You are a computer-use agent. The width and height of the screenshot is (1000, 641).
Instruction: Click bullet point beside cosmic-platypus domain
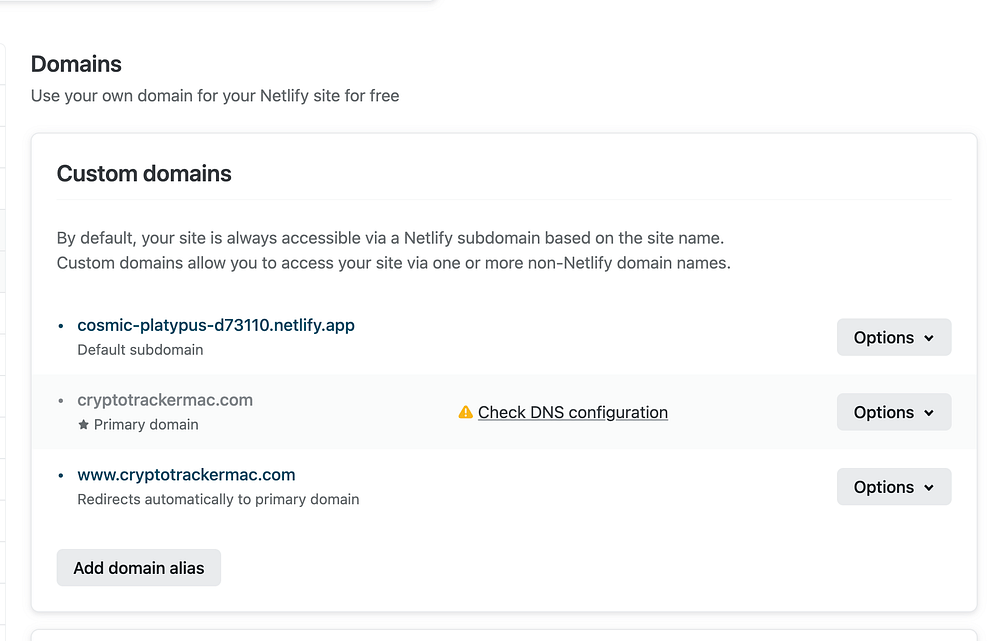point(62,326)
